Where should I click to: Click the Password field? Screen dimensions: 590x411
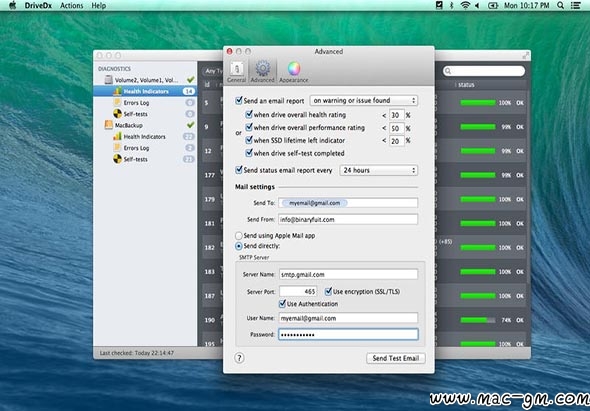click(348, 334)
